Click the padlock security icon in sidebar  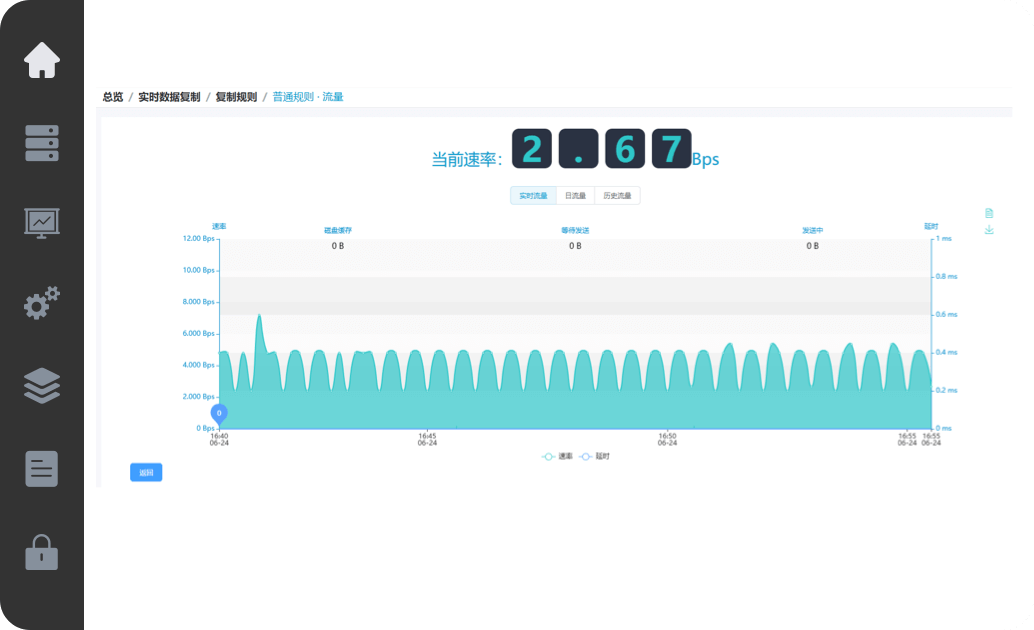42,551
